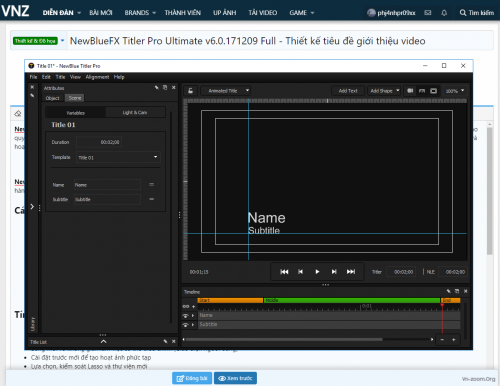
Task: Hide the Subtitle layer with eye icon
Action: [185, 324]
